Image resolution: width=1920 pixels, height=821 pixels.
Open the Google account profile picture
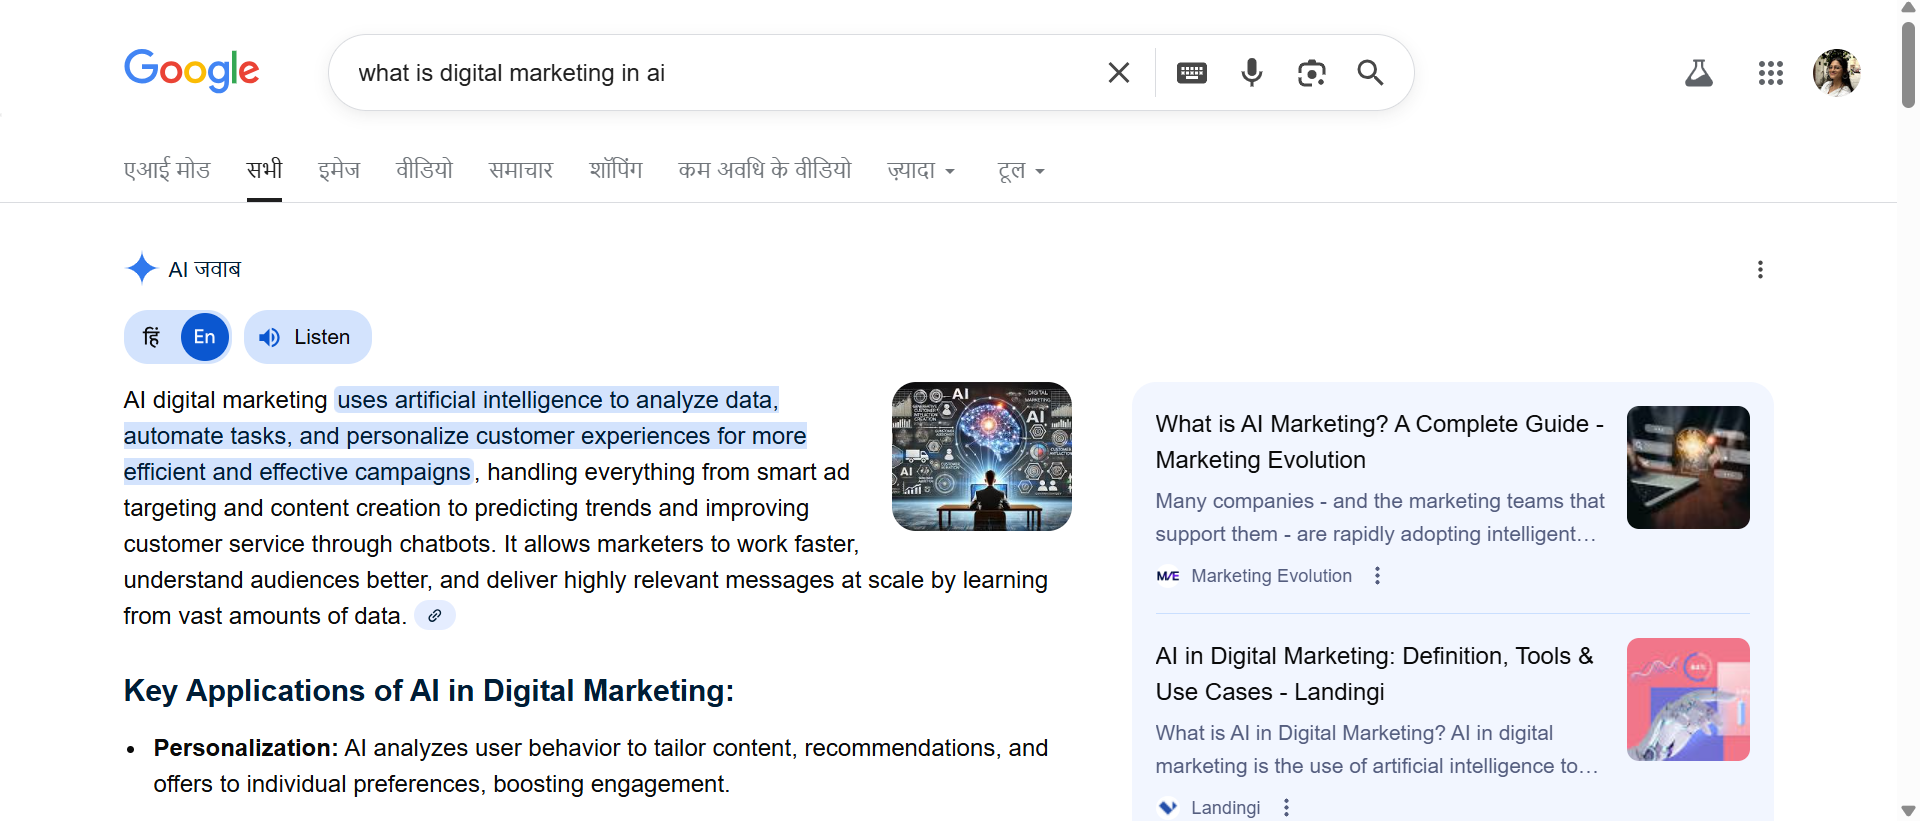point(1836,73)
